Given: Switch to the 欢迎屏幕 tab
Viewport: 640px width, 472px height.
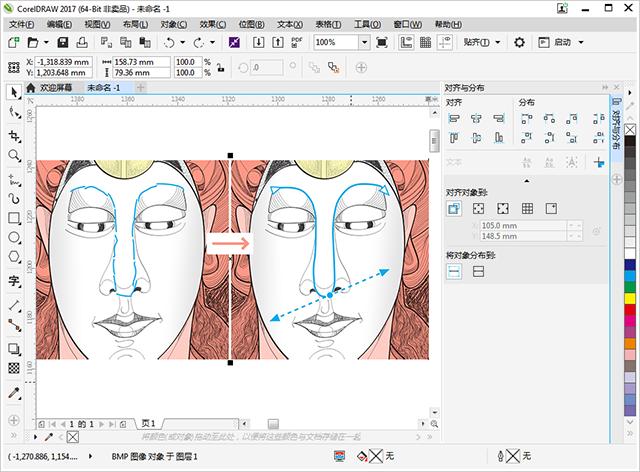Looking at the screenshot, I should point(56,87).
